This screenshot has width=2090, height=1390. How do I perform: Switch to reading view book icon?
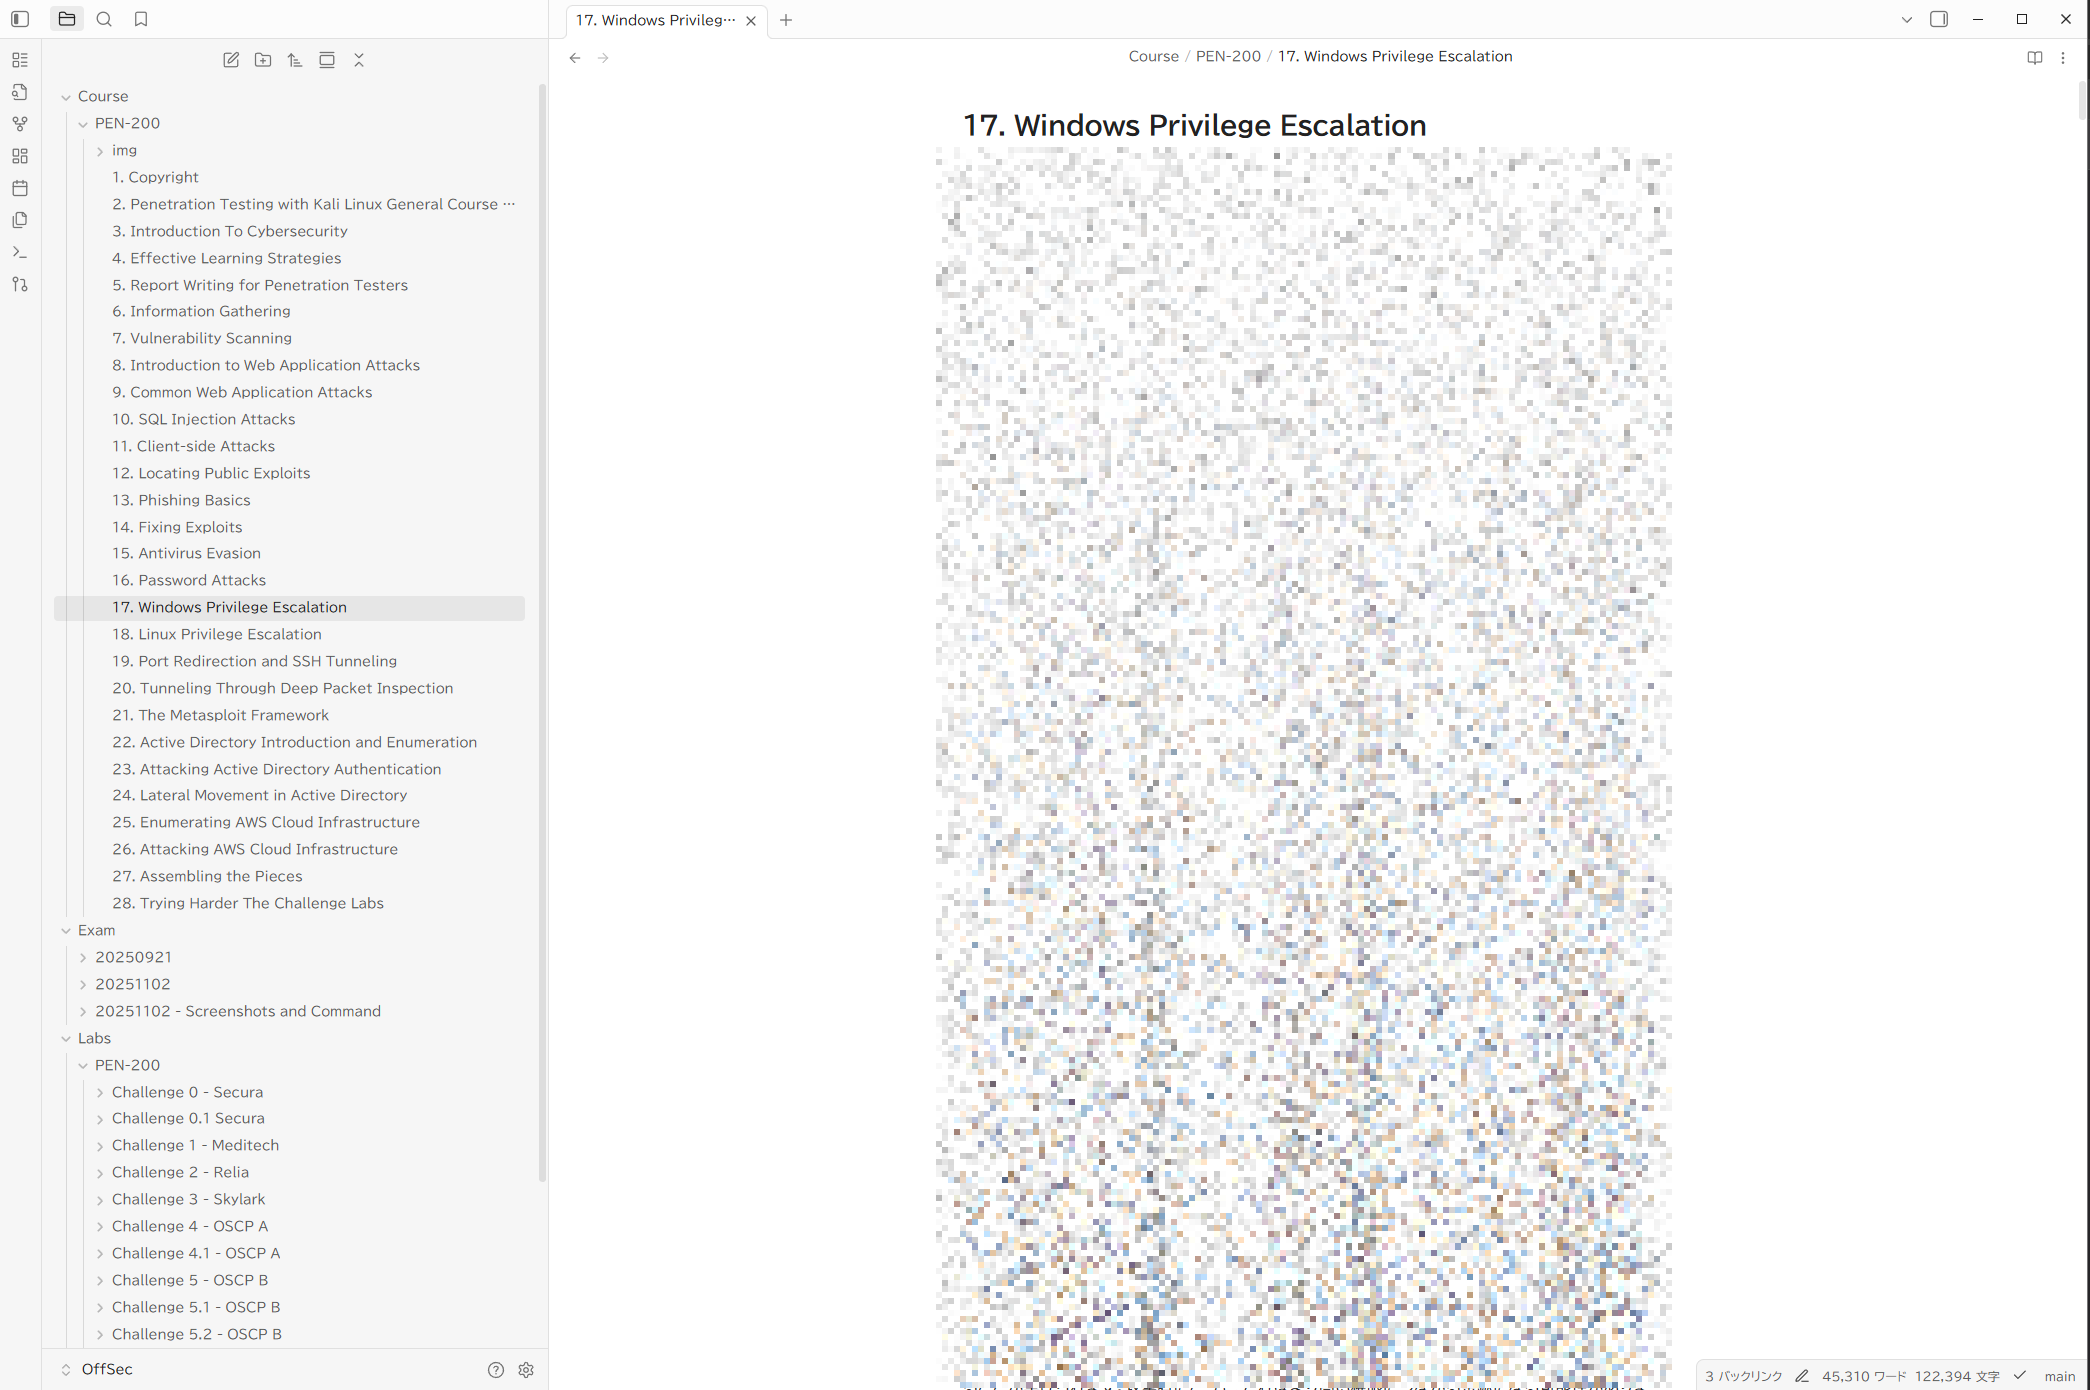2035,58
